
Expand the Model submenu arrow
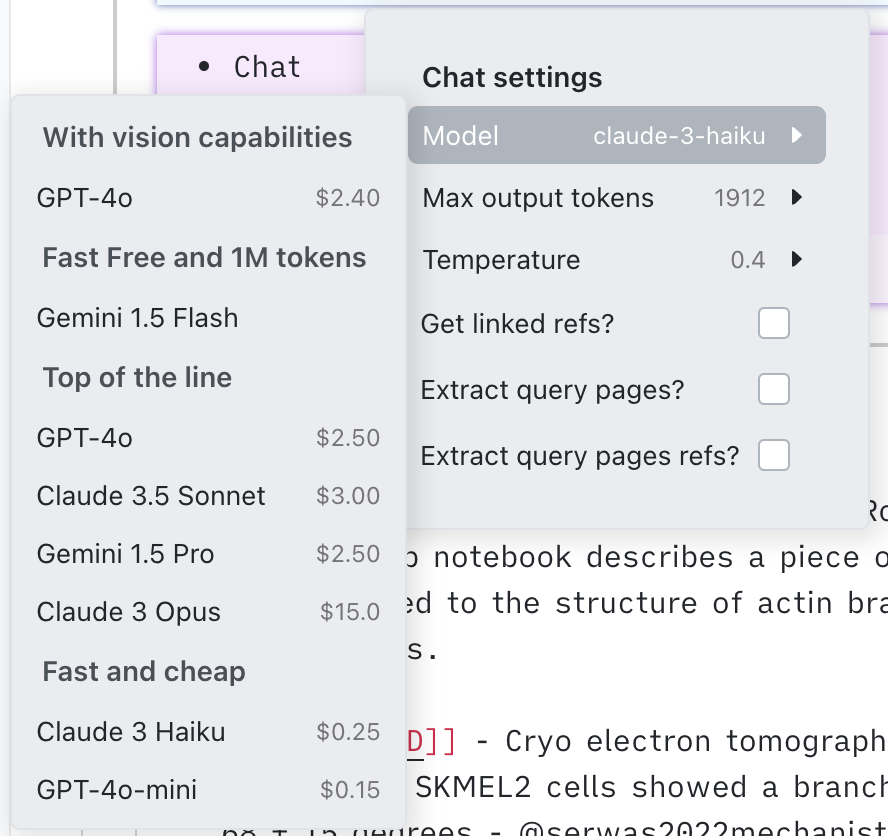(x=797, y=135)
